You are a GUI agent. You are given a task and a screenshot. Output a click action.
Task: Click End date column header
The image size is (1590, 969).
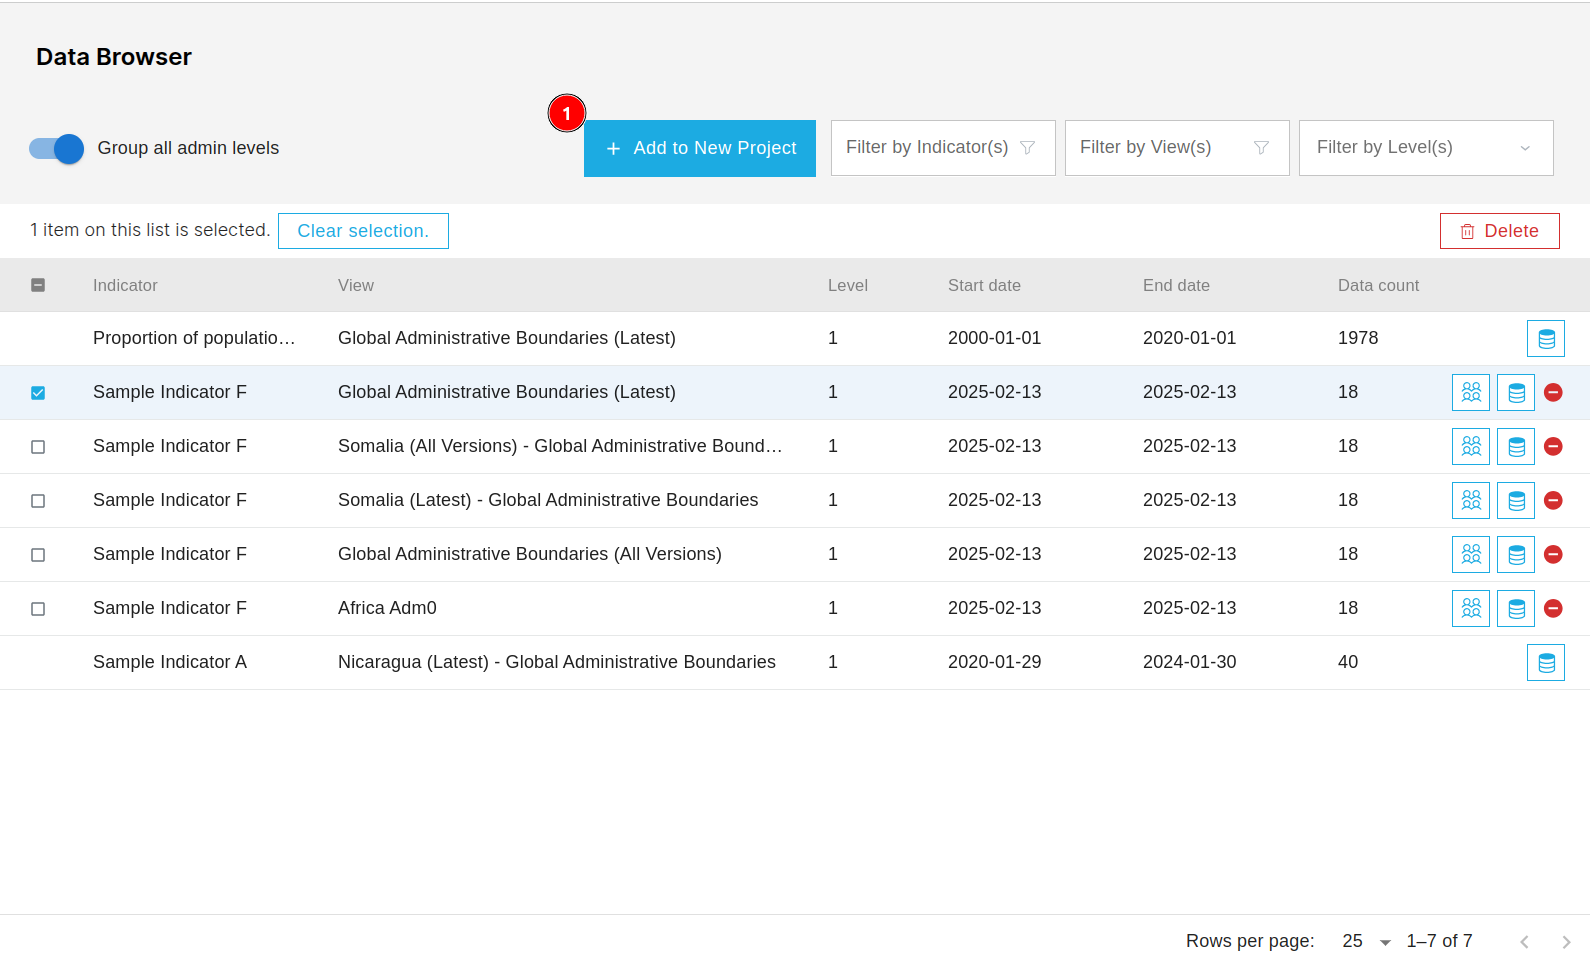pyautogui.click(x=1176, y=285)
